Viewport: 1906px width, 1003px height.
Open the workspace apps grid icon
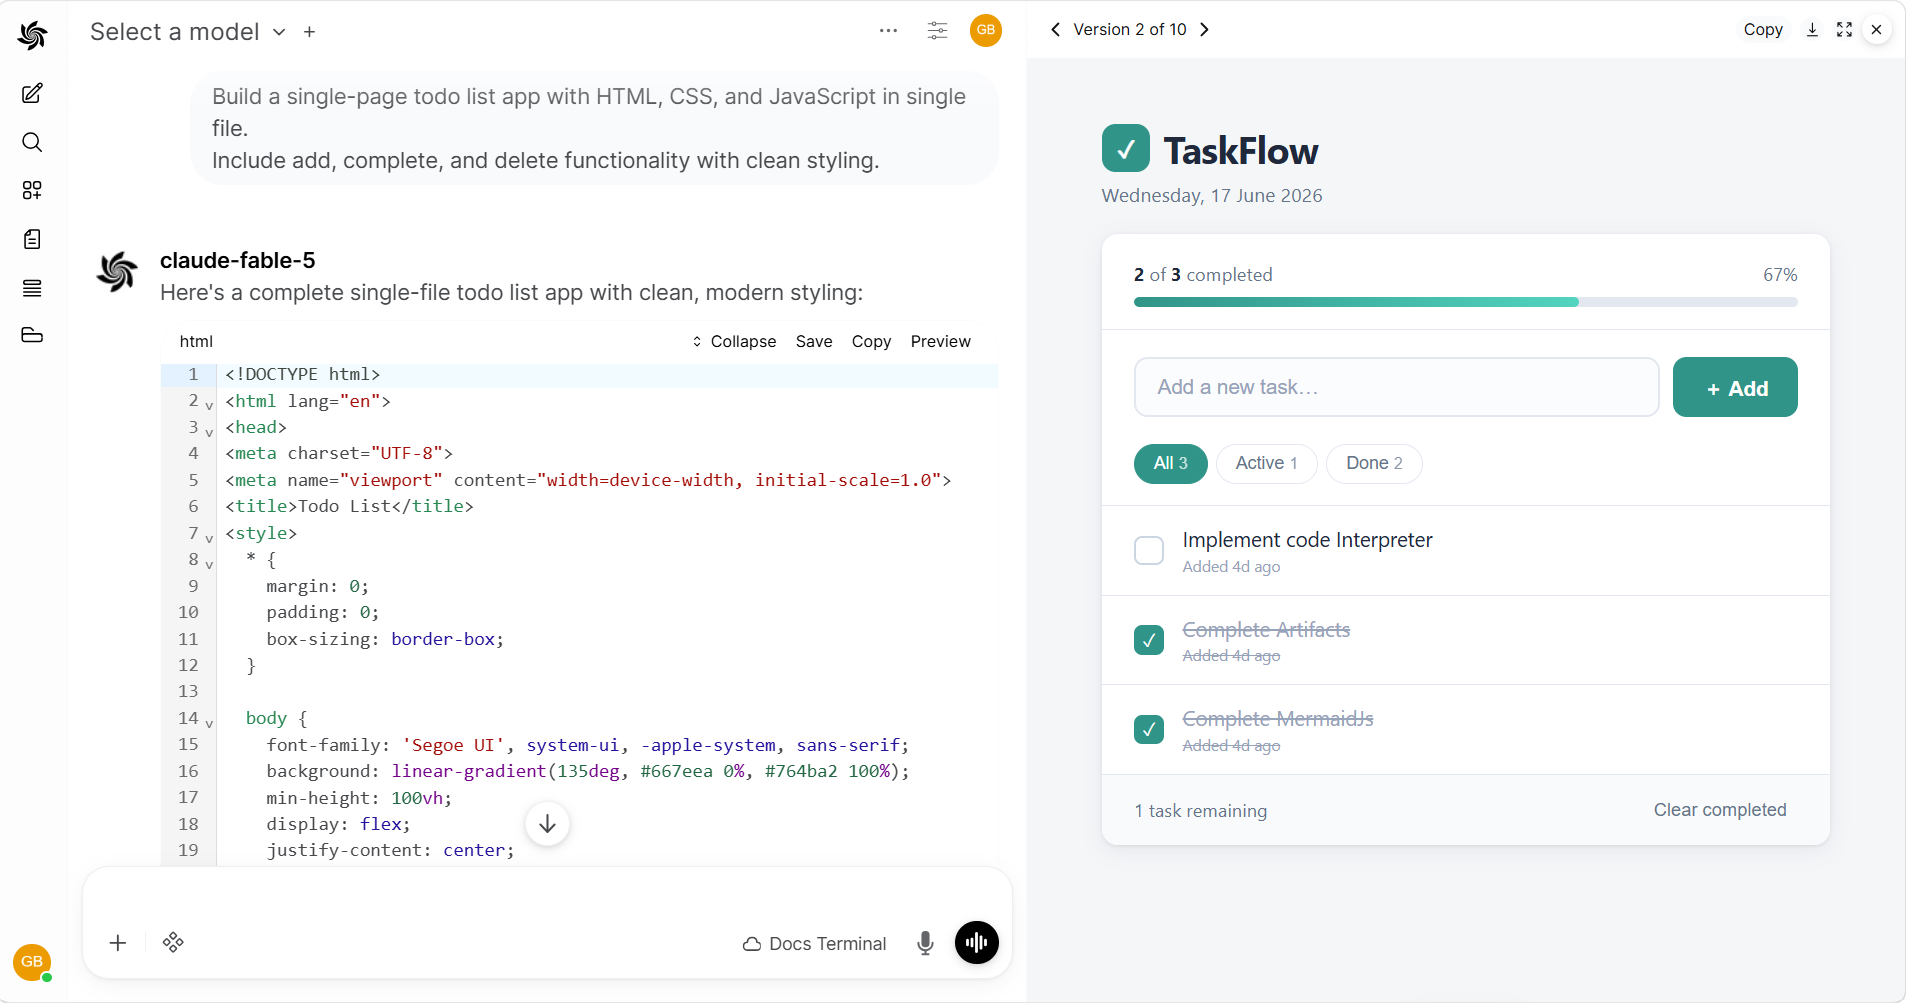tap(32, 190)
